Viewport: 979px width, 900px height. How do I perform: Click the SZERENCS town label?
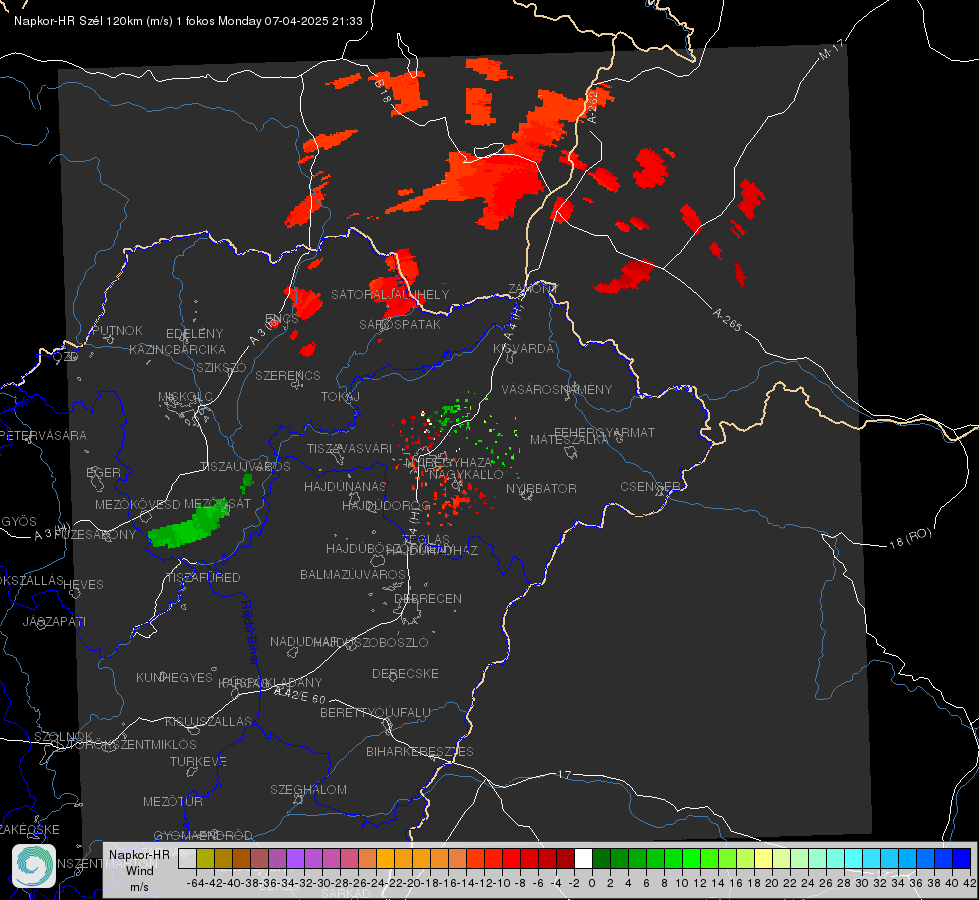tap(288, 375)
